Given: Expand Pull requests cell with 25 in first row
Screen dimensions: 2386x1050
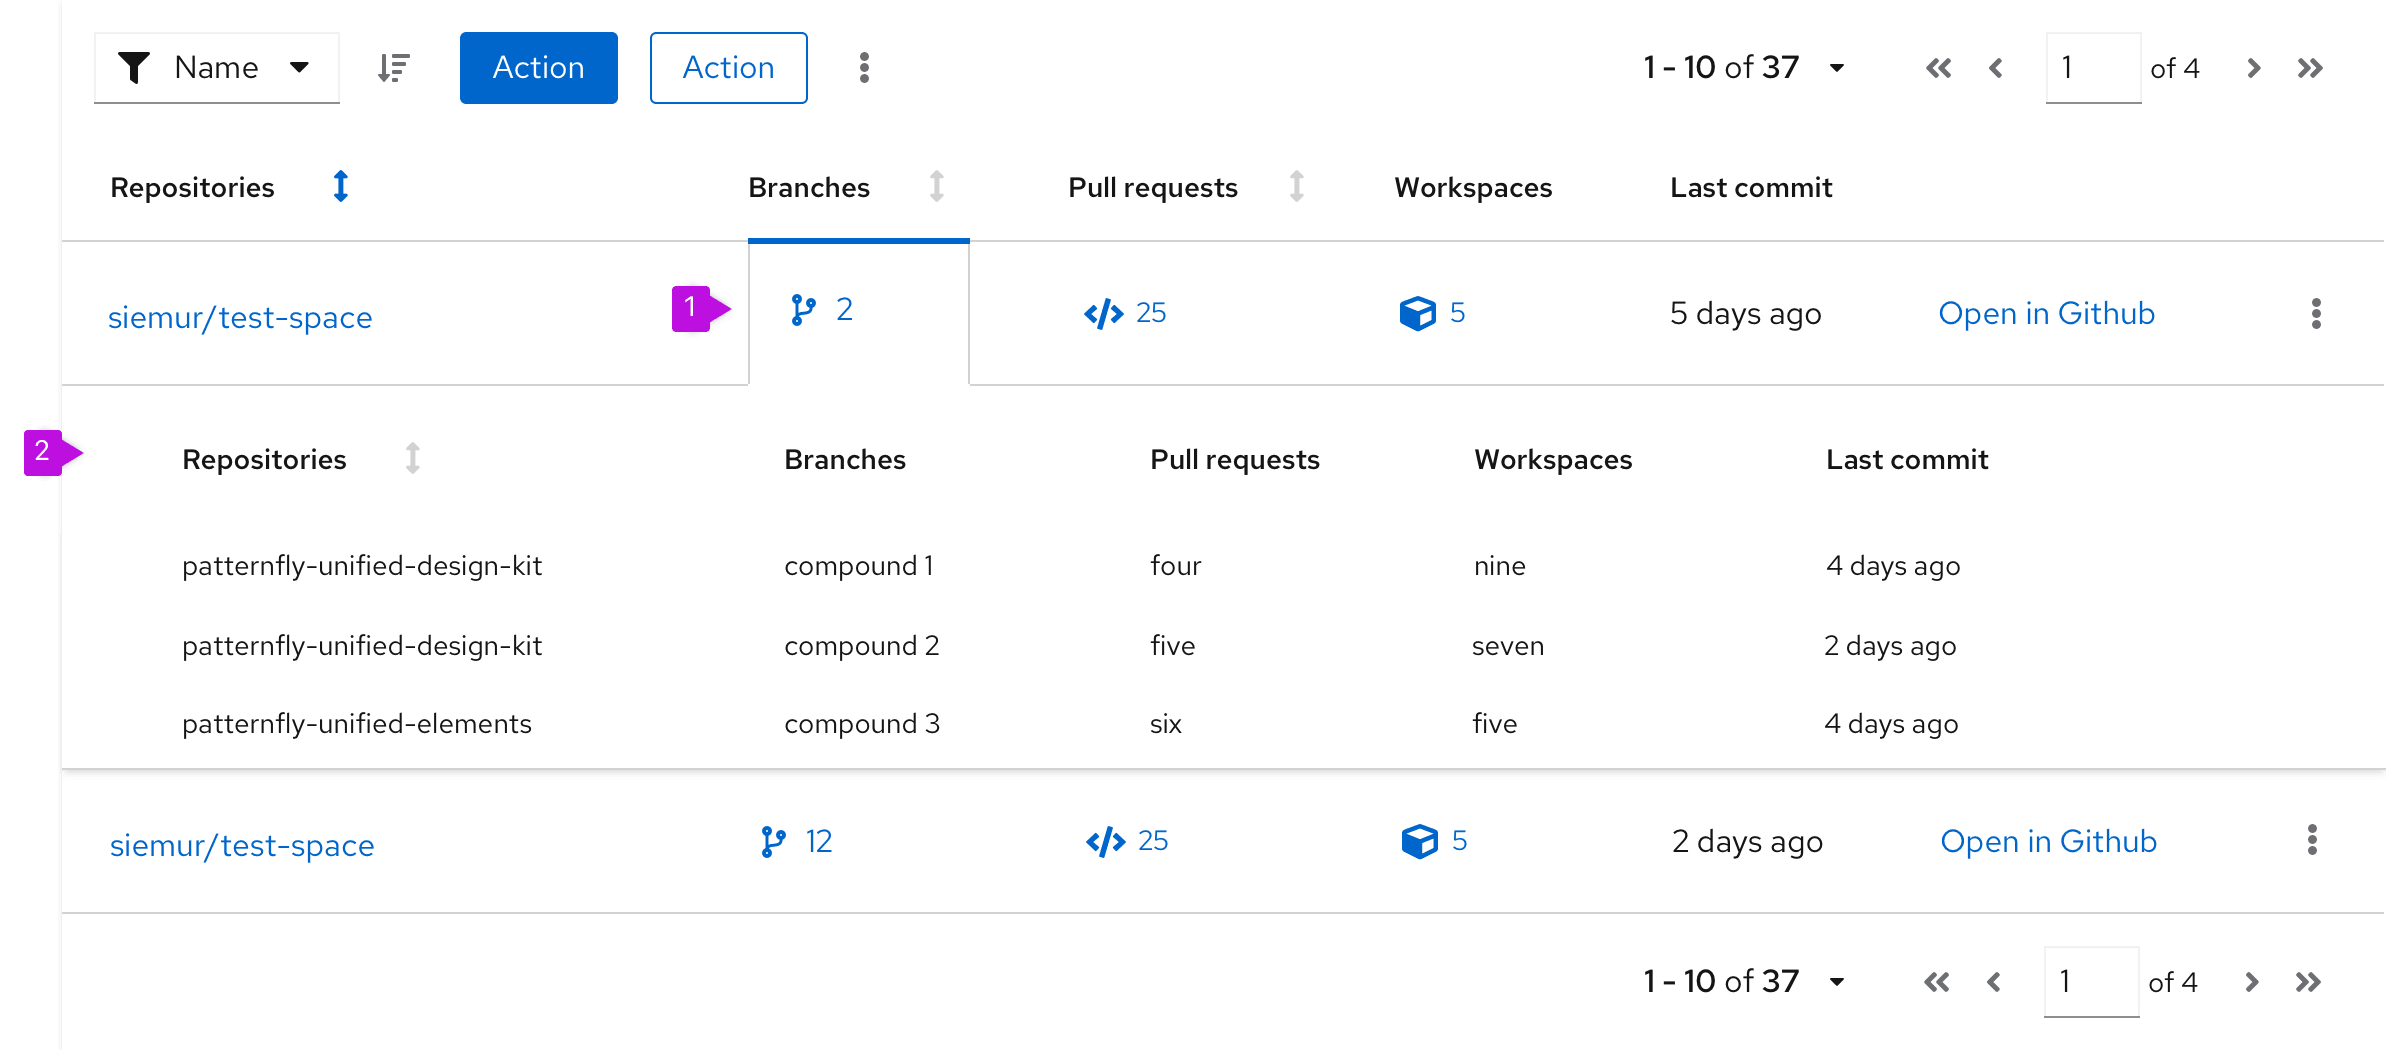Looking at the screenshot, I should point(1126,314).
